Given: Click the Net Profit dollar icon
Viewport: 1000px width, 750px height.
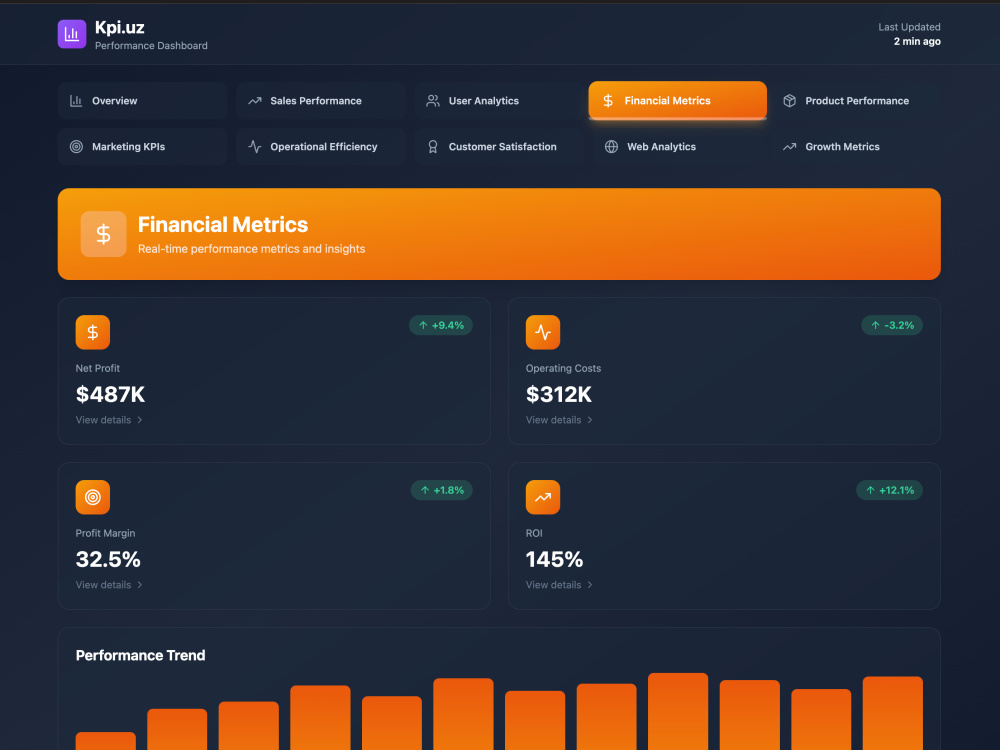Looking at the screenshot, I should 92,332.
